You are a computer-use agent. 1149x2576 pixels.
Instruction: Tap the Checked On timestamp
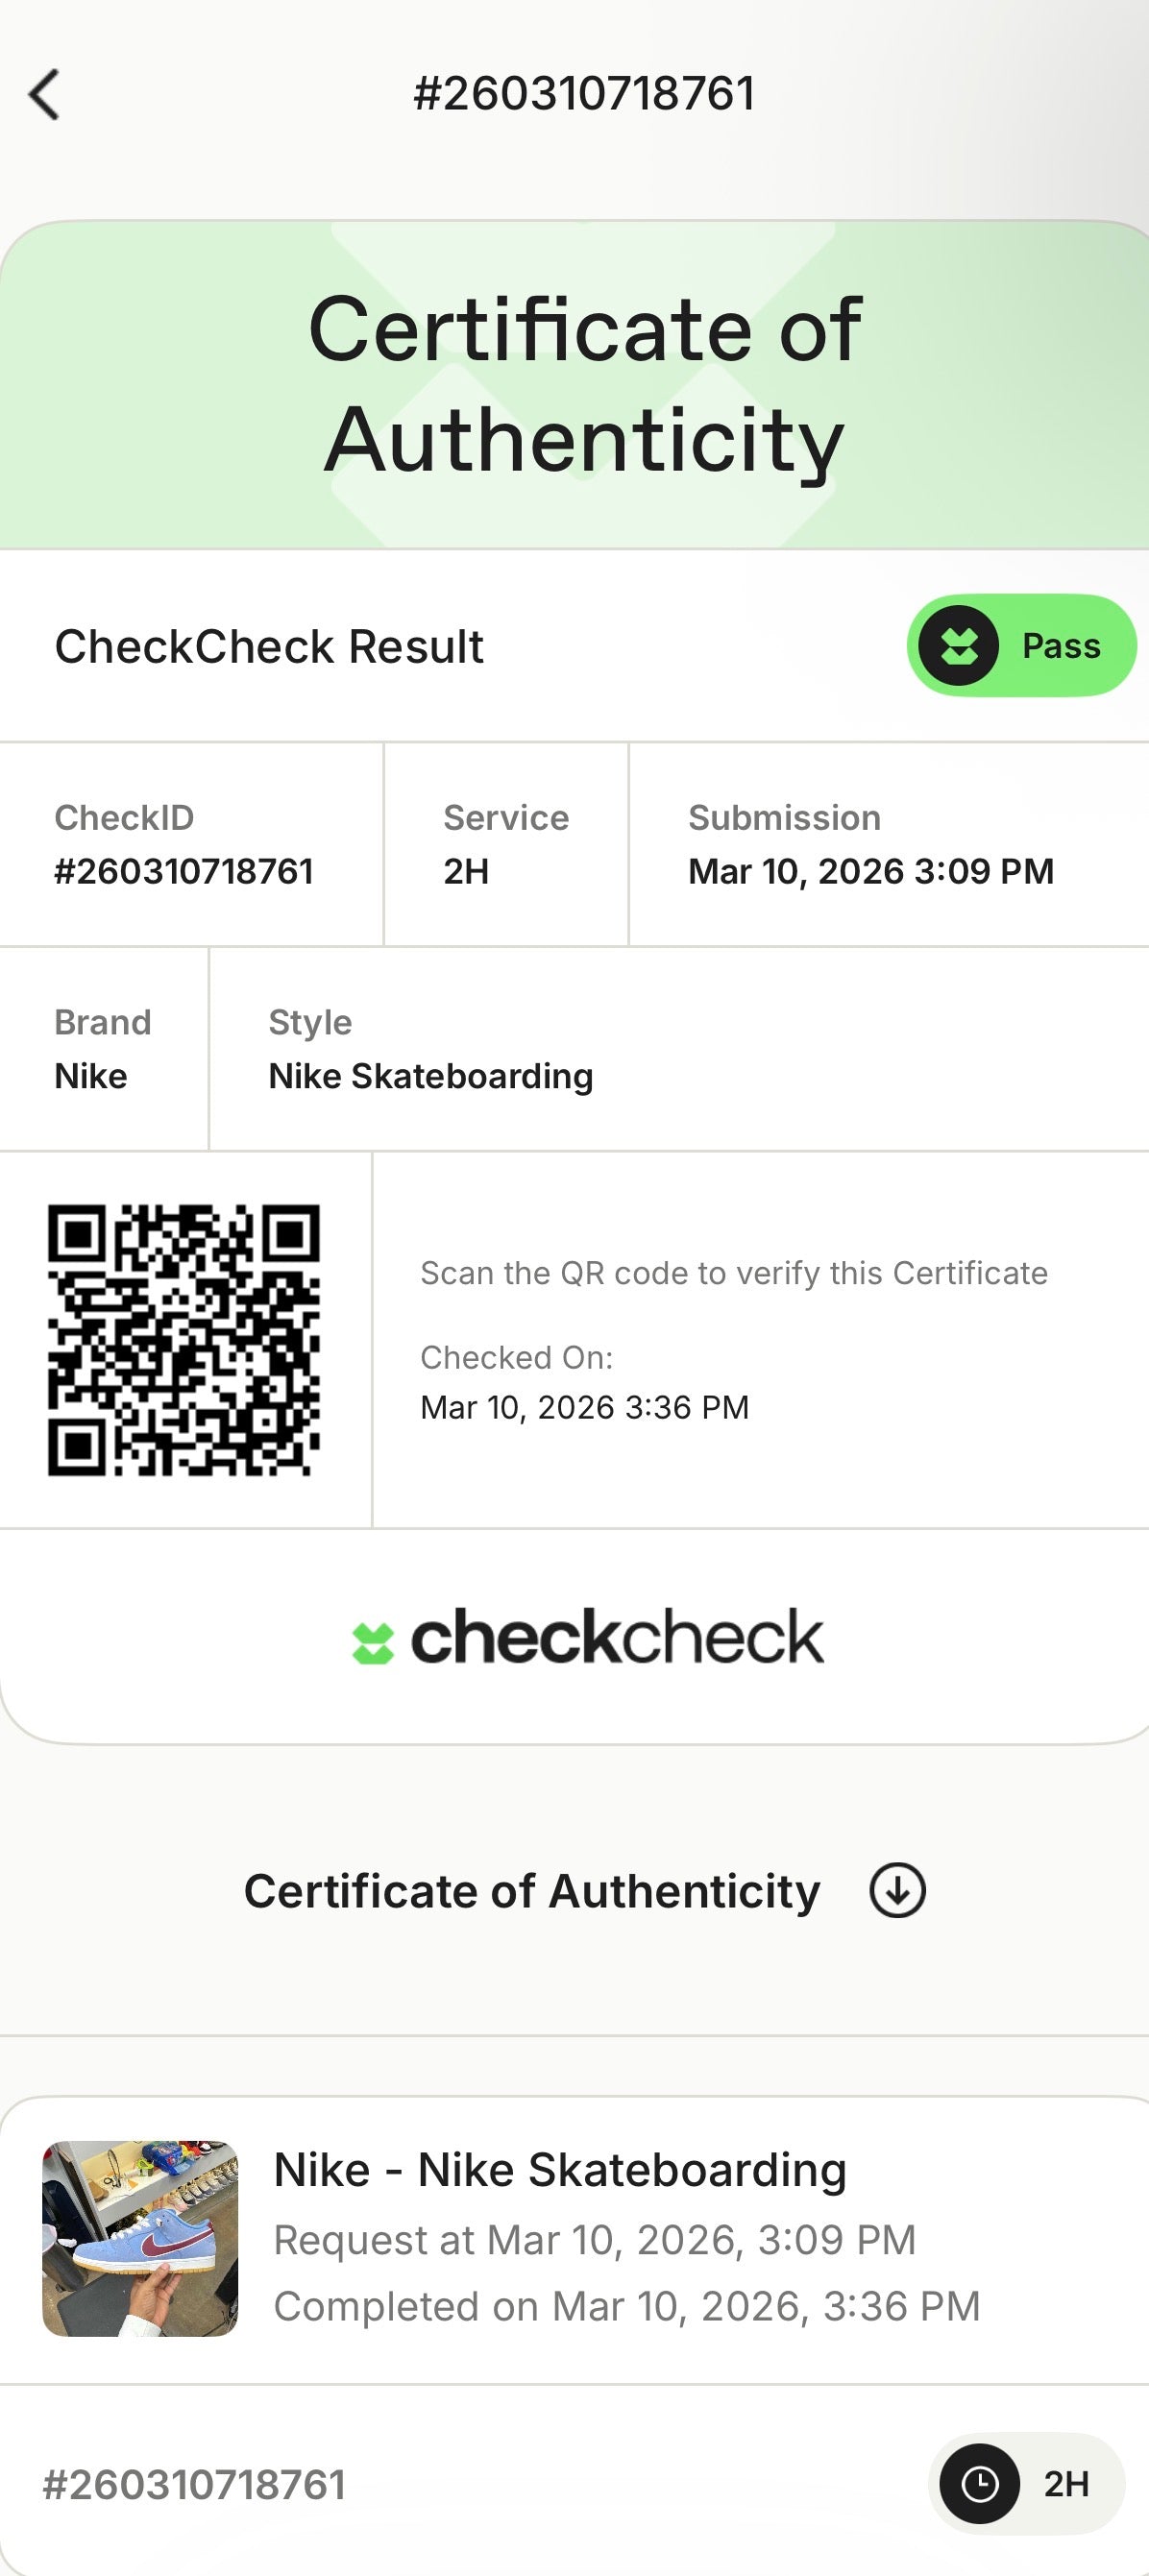[584, 1407]
